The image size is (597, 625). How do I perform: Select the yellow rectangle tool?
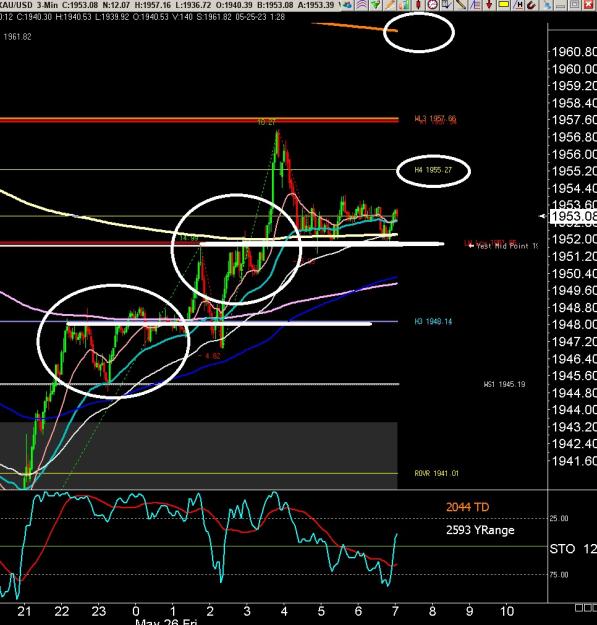click(x=504, y=5)
